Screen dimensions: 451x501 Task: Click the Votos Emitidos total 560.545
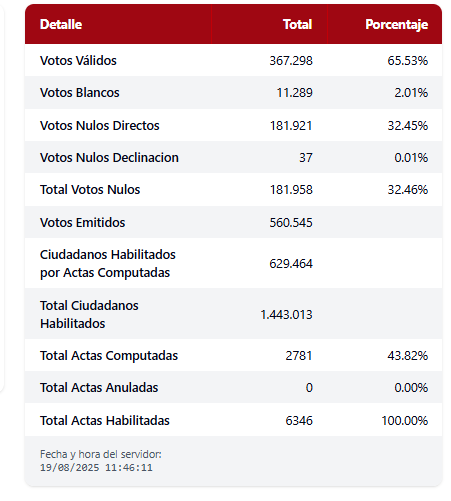click(291, 222)
